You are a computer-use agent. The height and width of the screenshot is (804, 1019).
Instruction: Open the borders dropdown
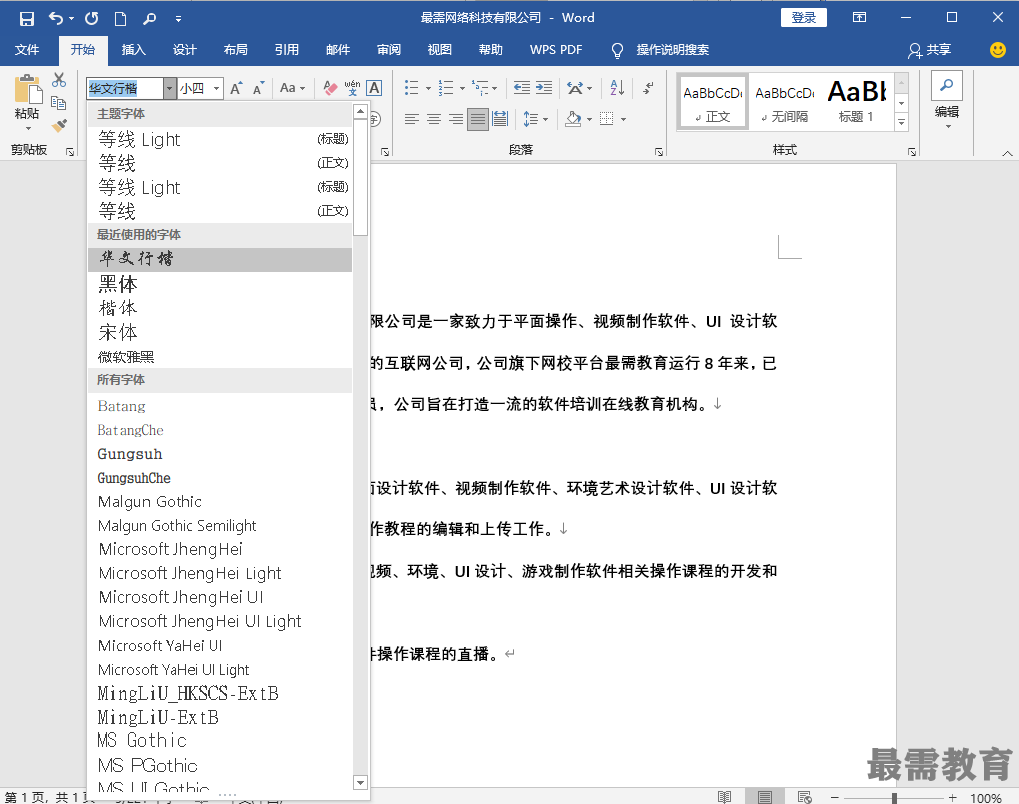pos(623,119)
